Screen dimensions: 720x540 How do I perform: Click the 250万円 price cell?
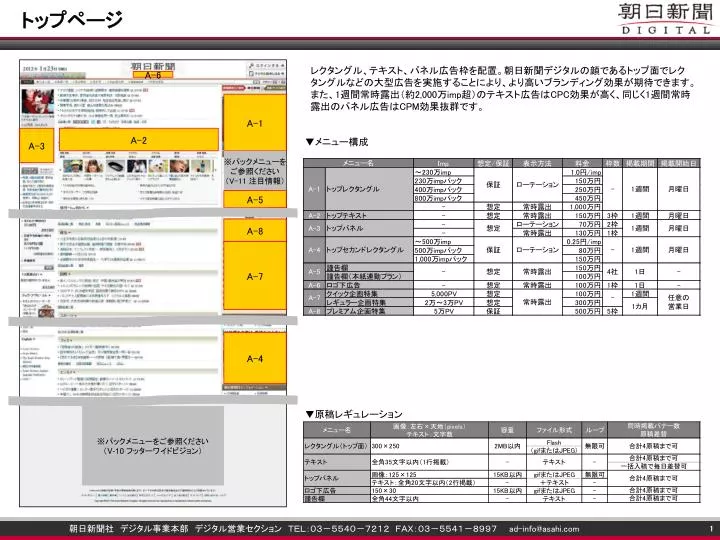583,189
